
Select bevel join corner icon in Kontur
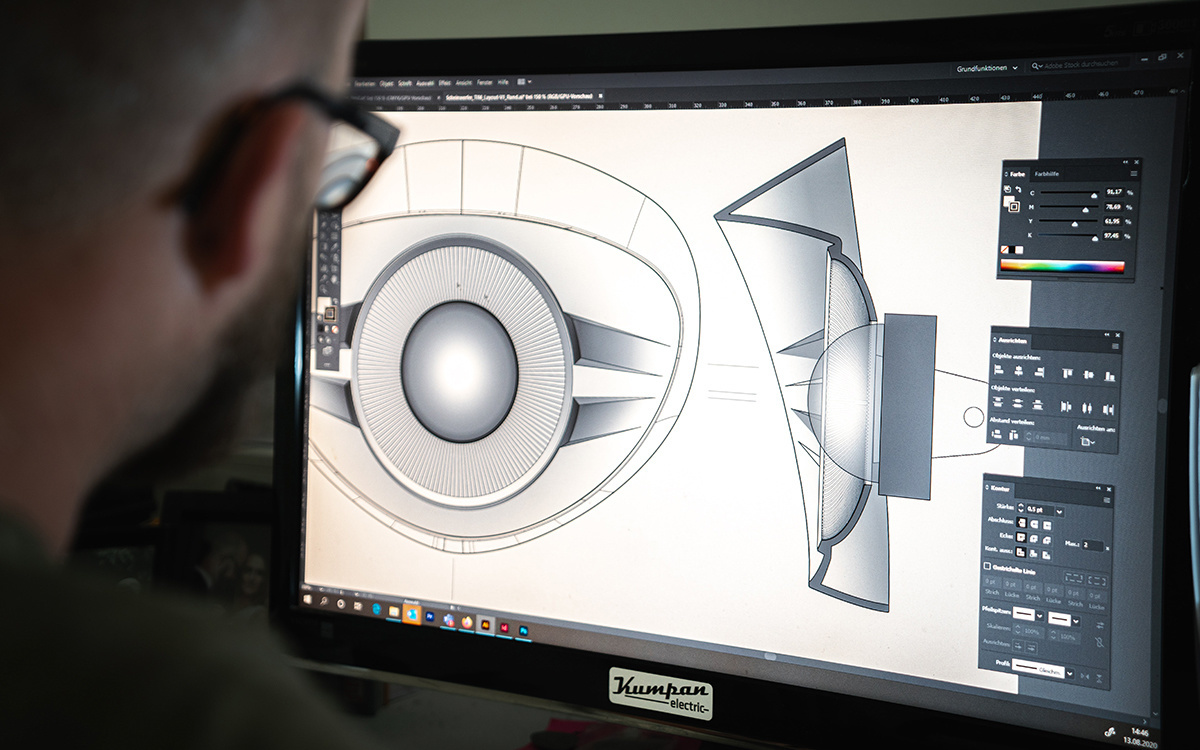[x=1046, y=542]
